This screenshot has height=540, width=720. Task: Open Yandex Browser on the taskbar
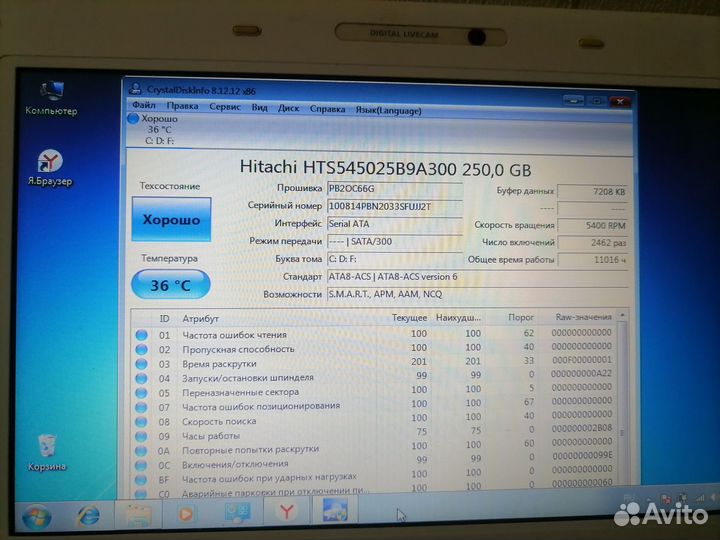287,512
